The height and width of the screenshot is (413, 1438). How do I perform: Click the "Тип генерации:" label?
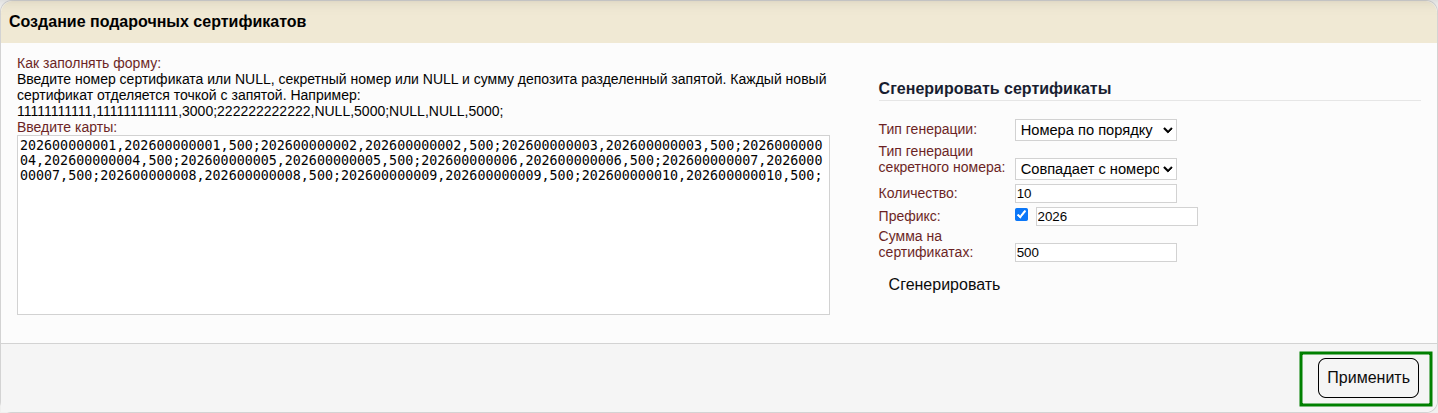[x=928, y=129]
